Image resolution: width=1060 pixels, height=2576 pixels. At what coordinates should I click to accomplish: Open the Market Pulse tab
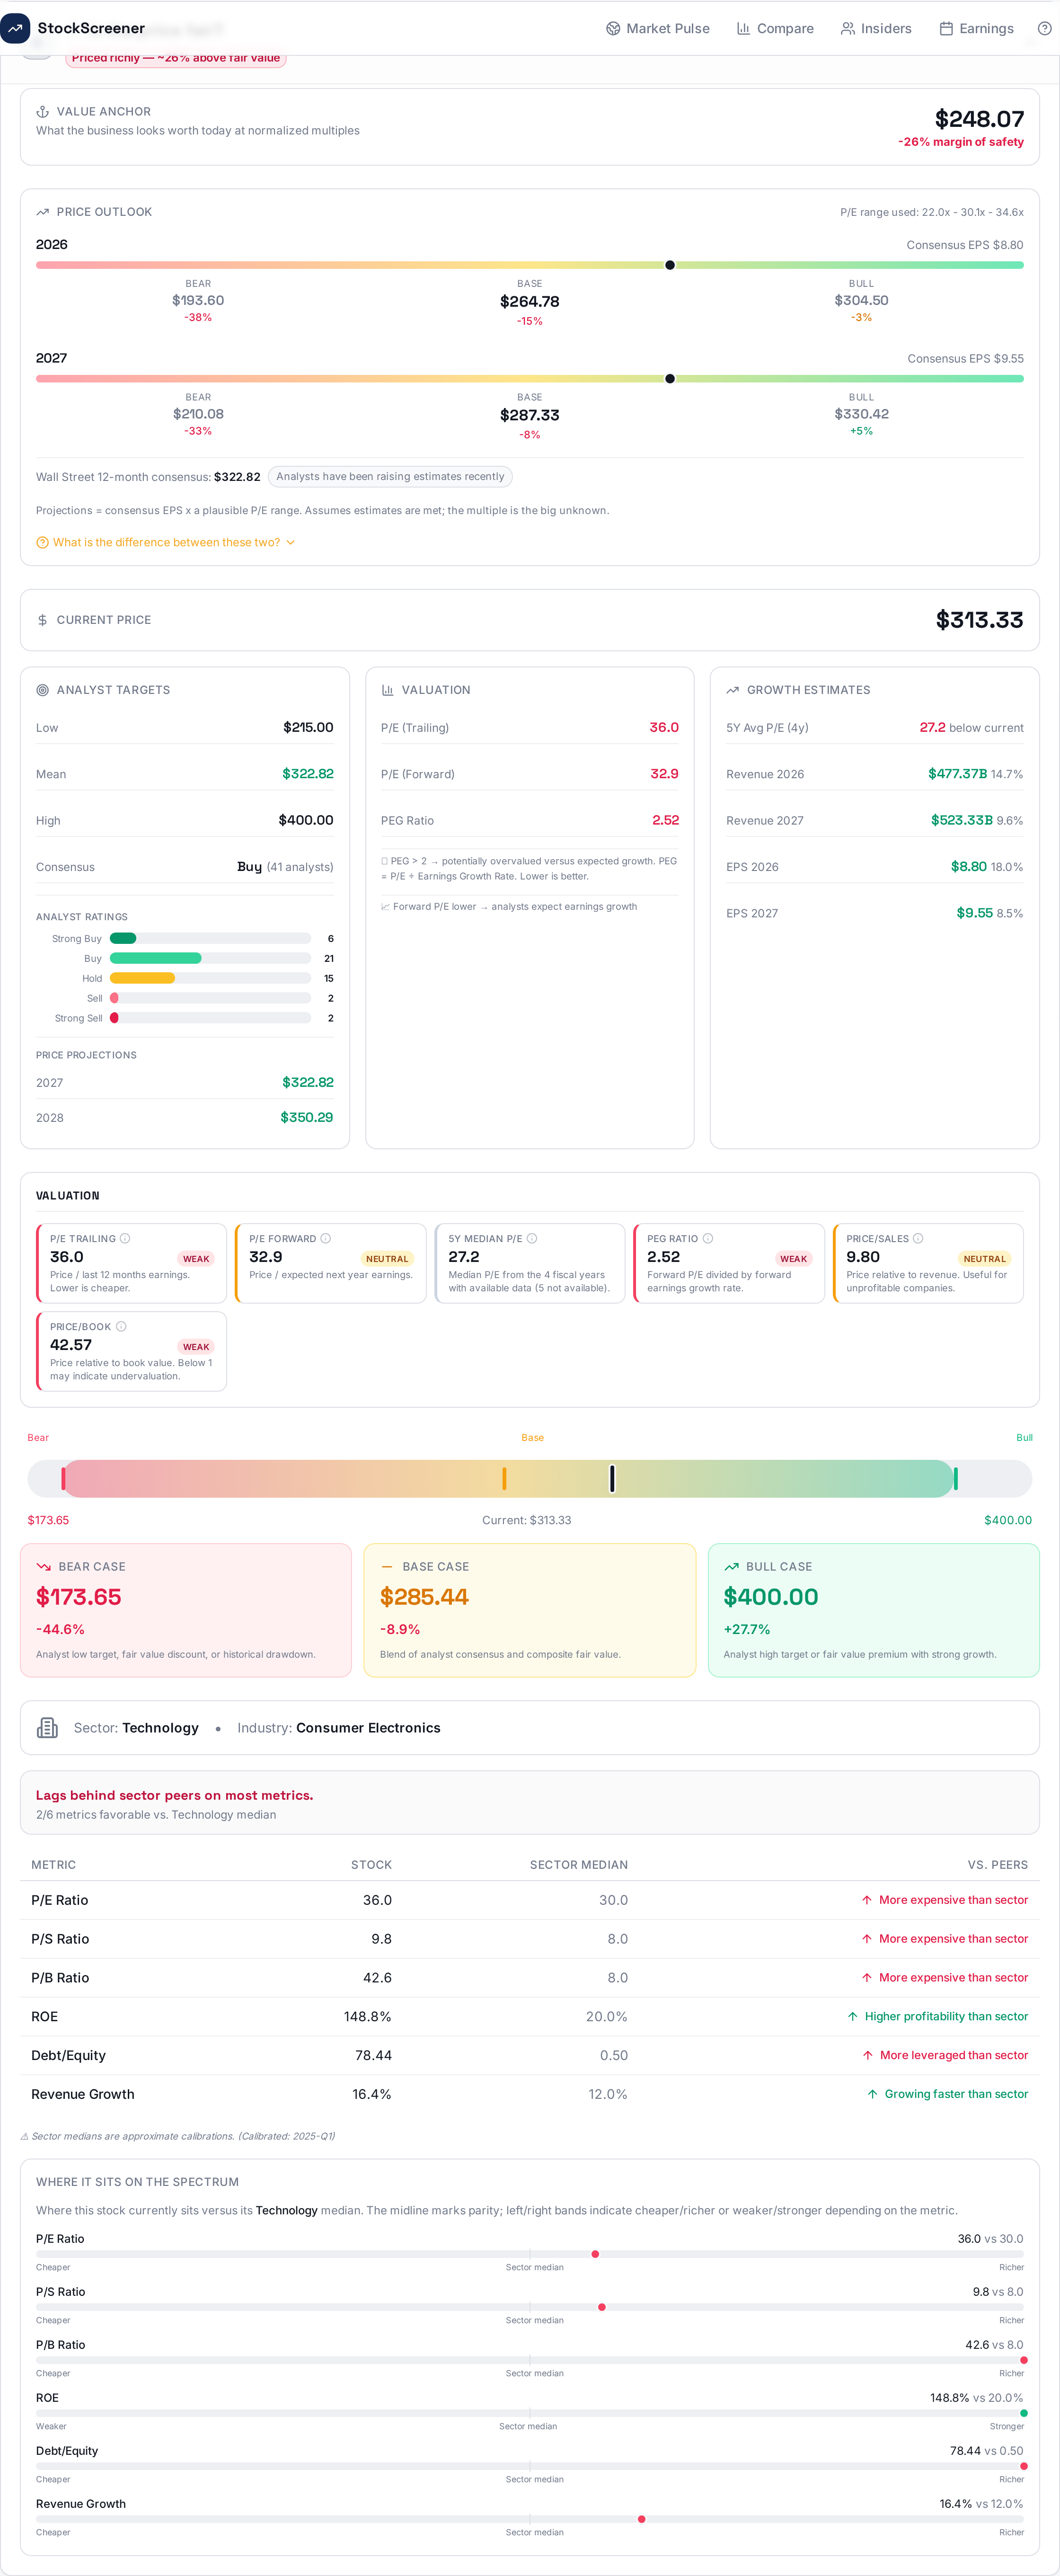tap(658, 28)
